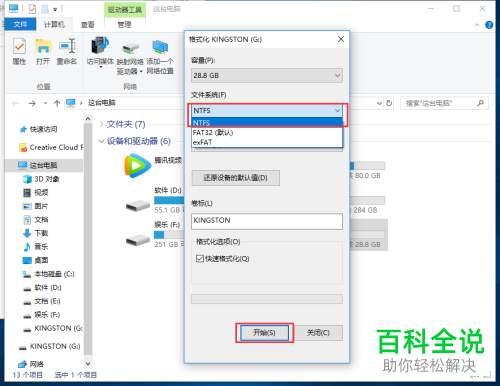Collapse Devices and drives (设备和驱动器) group
Viewport: 500px width, 386px height.
coord(101,141)
